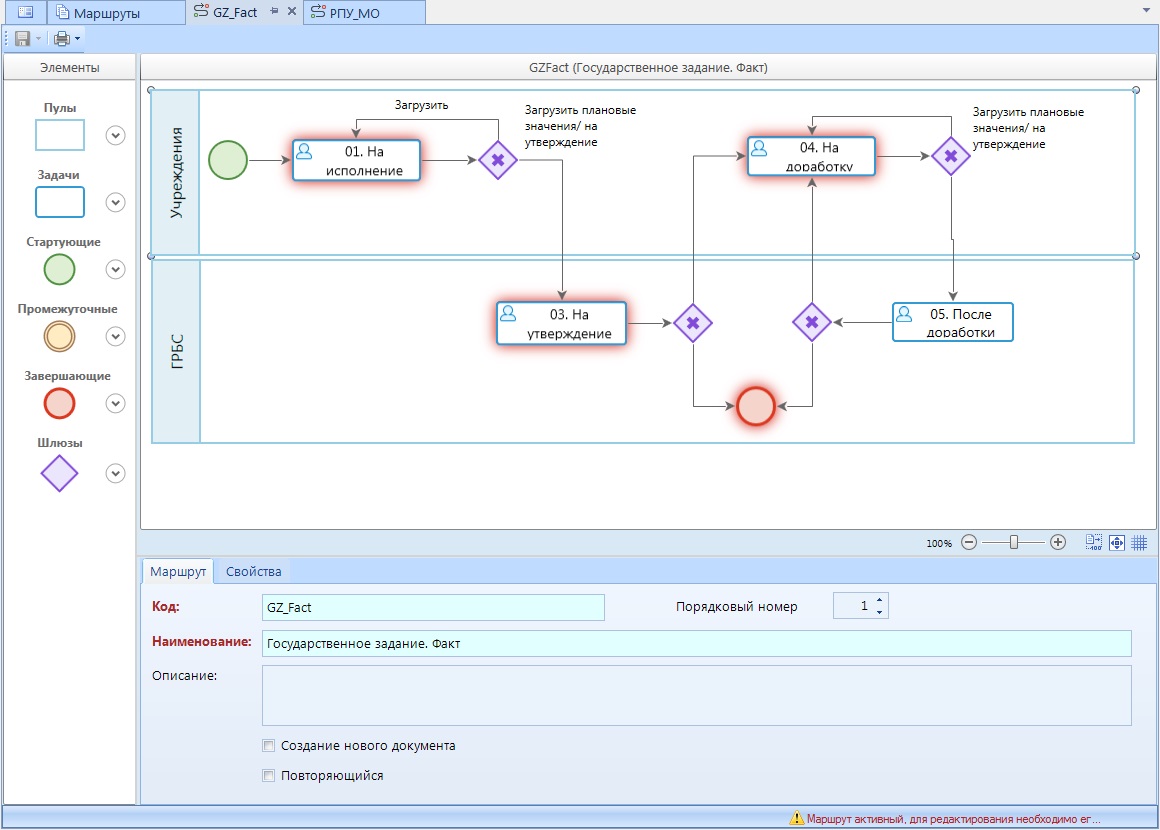The height and width of the screenshot is (830, 1160).
Task: Expand the Задачи element options
Action: point(116,203)
